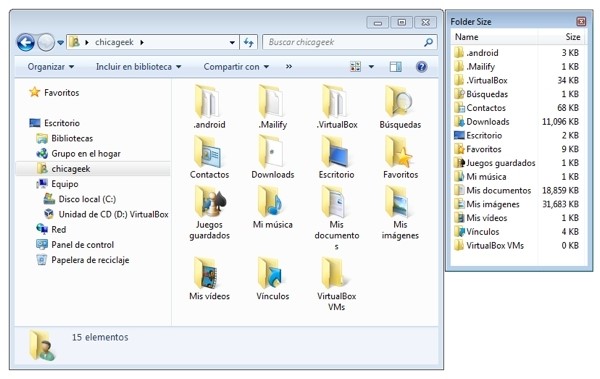The height and width of the screenshot is (379, 600).
Task: Open the Contactos folder icon
Action: [207, 152]
